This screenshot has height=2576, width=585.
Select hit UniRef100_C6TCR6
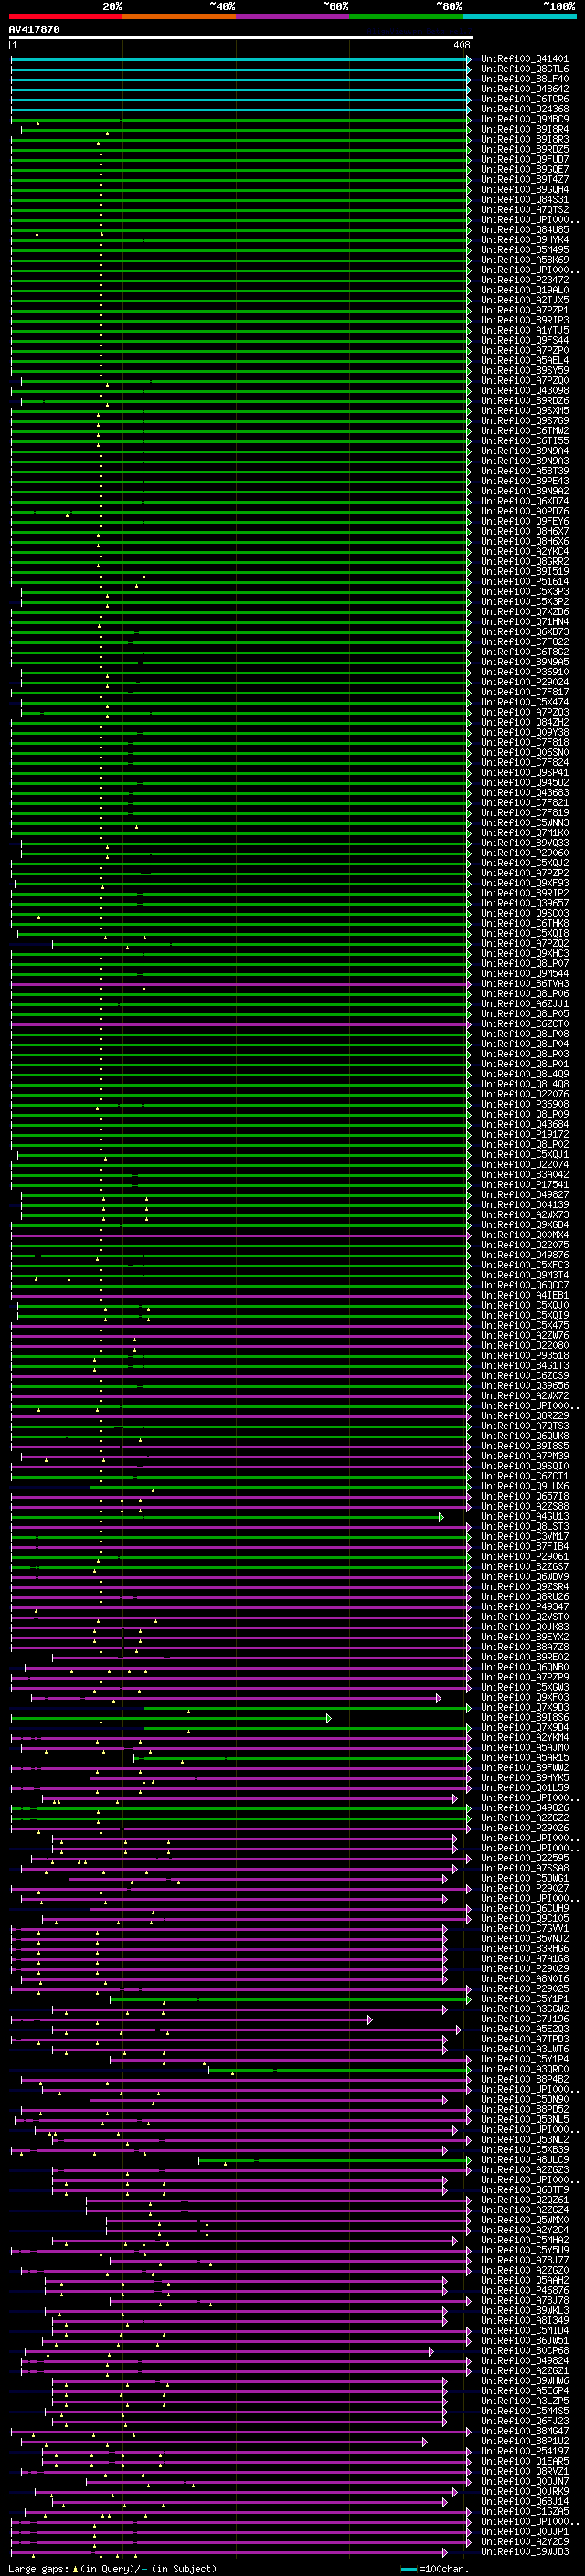pos(524,99)
